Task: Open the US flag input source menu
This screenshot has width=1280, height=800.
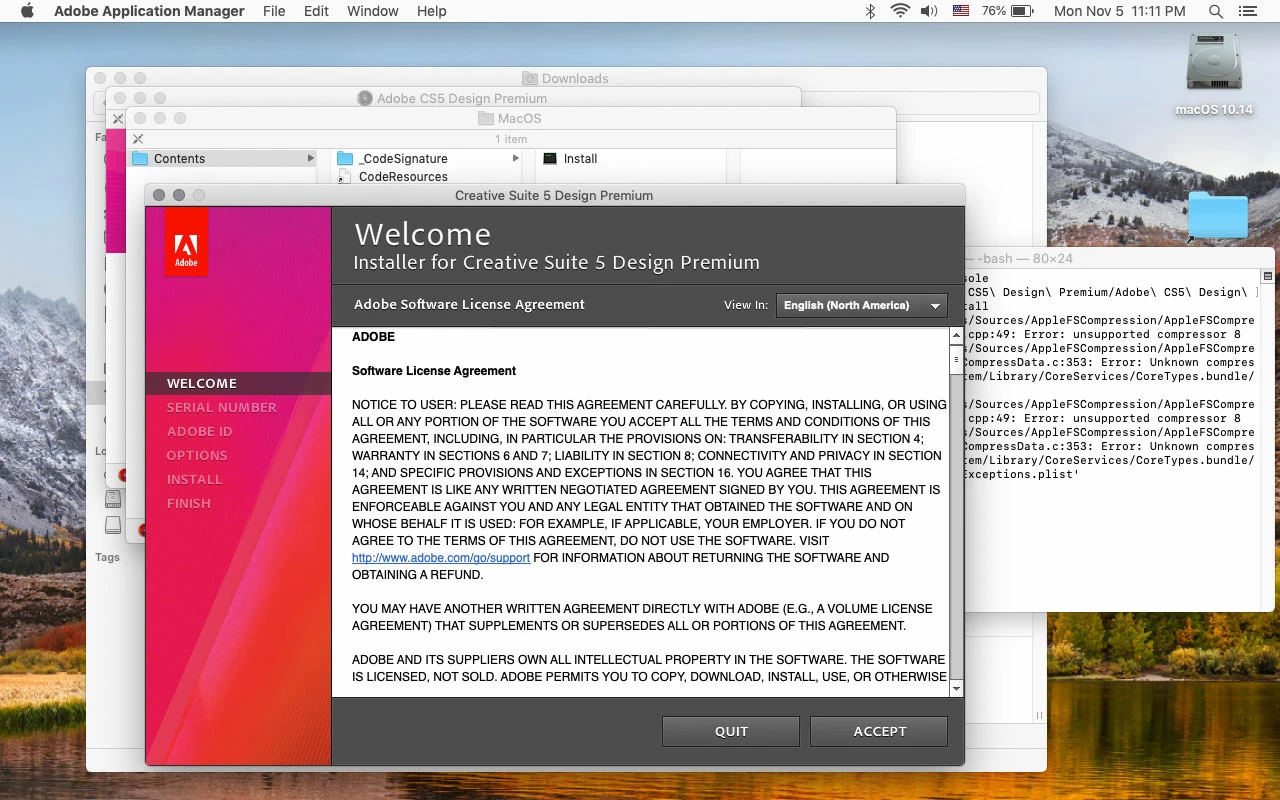Action: tap(961, 11)
